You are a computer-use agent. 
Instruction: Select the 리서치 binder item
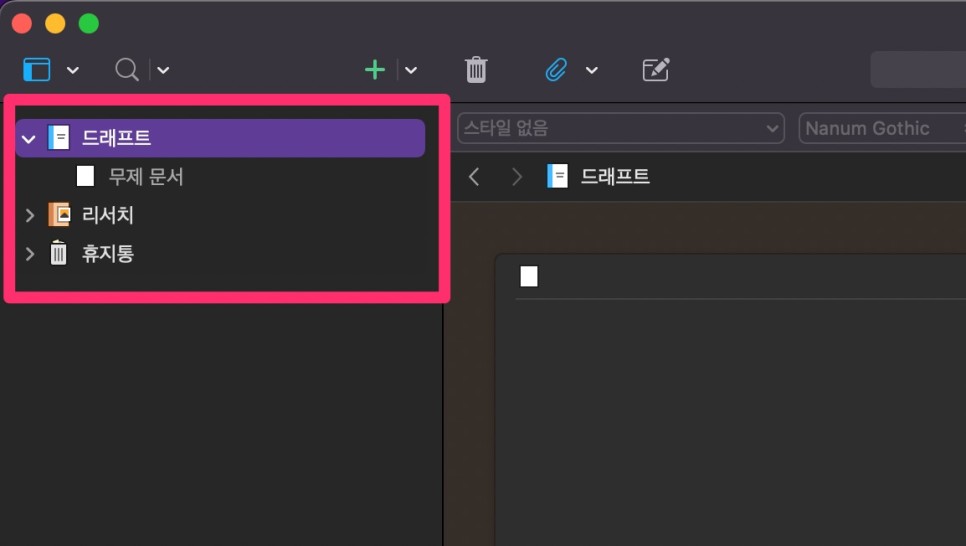click(x=108, y=215)
